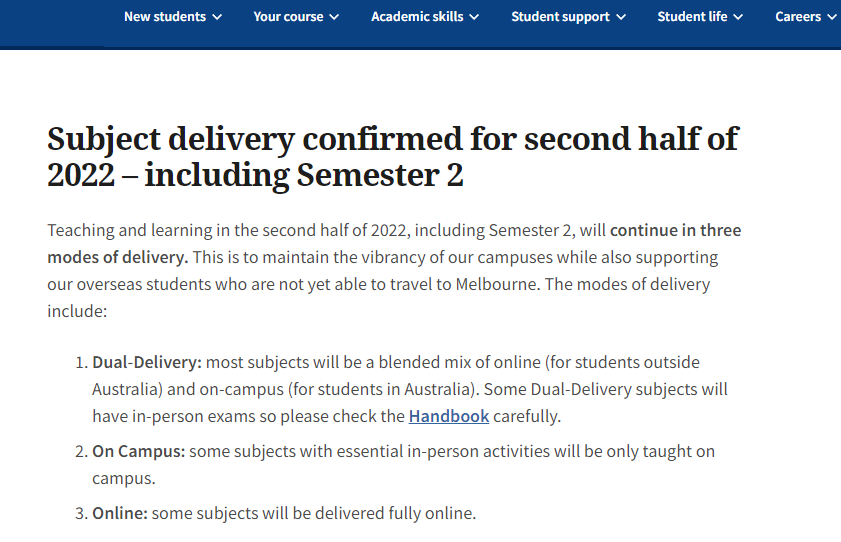The image size is (841, 542).
Task: Select Student support in the navigation bar
Action: pyautogui.click(x=560, y=16)
